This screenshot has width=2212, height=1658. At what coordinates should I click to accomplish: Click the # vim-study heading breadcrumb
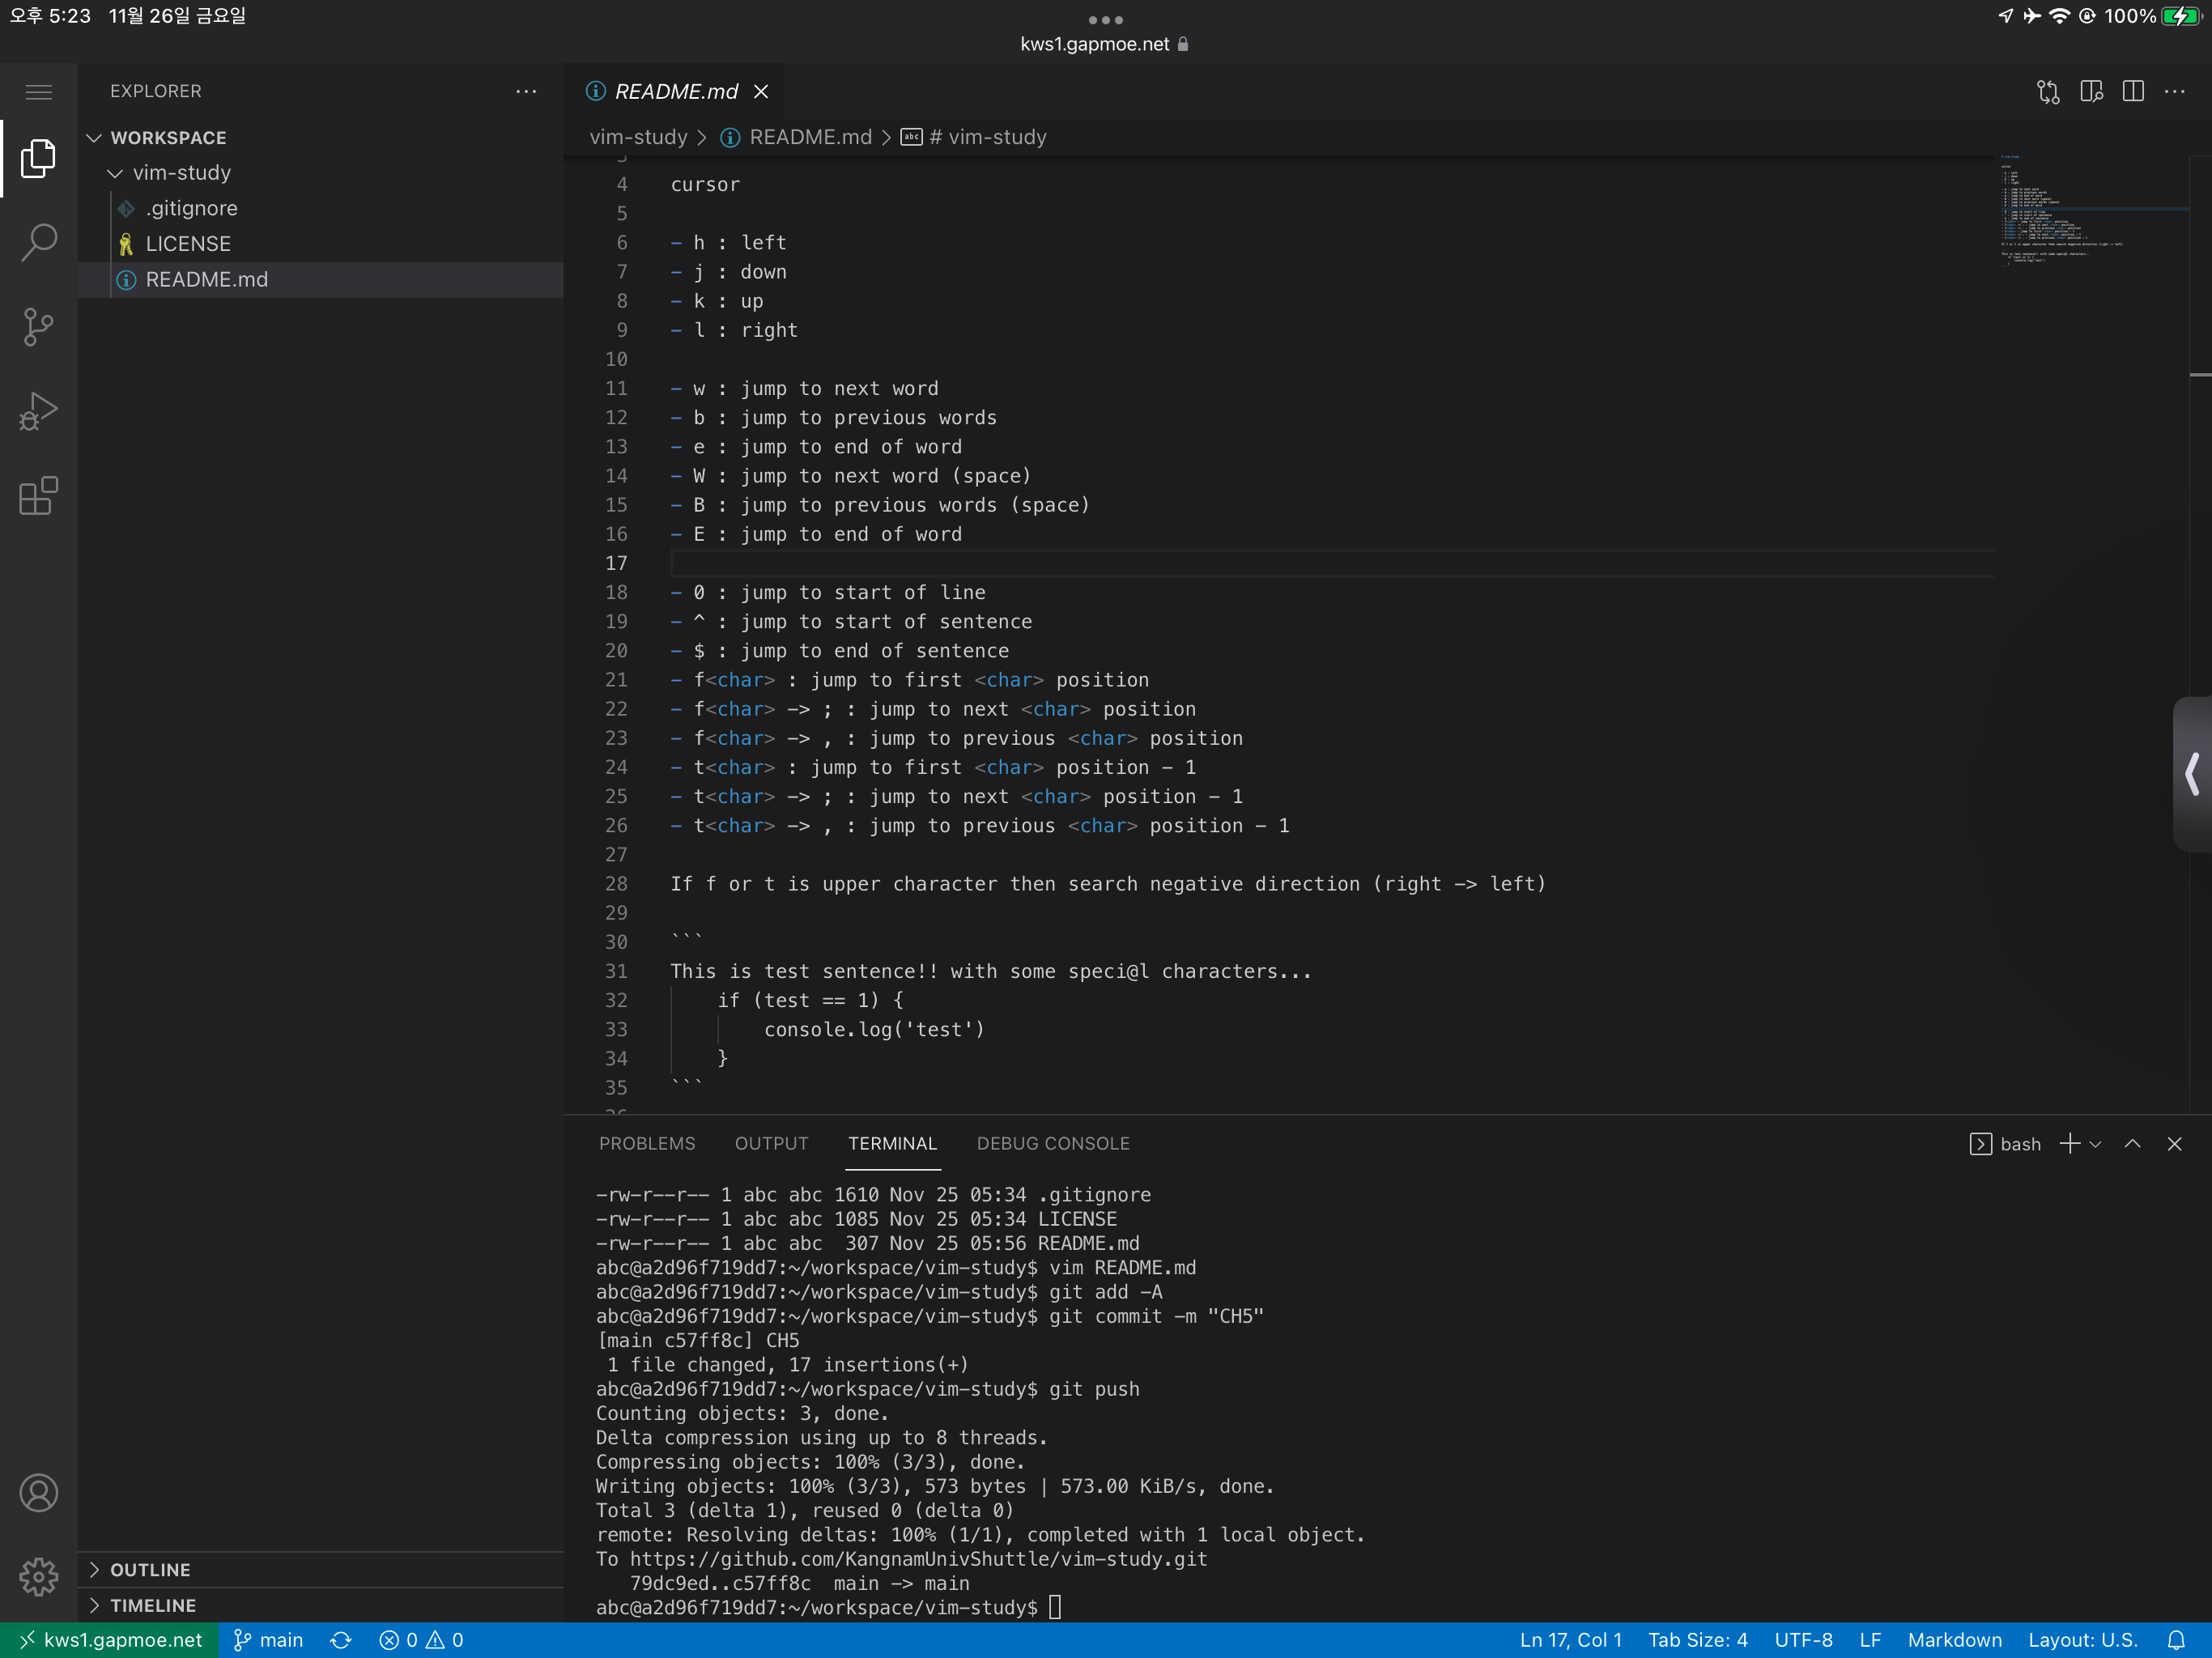click(973, 137)
